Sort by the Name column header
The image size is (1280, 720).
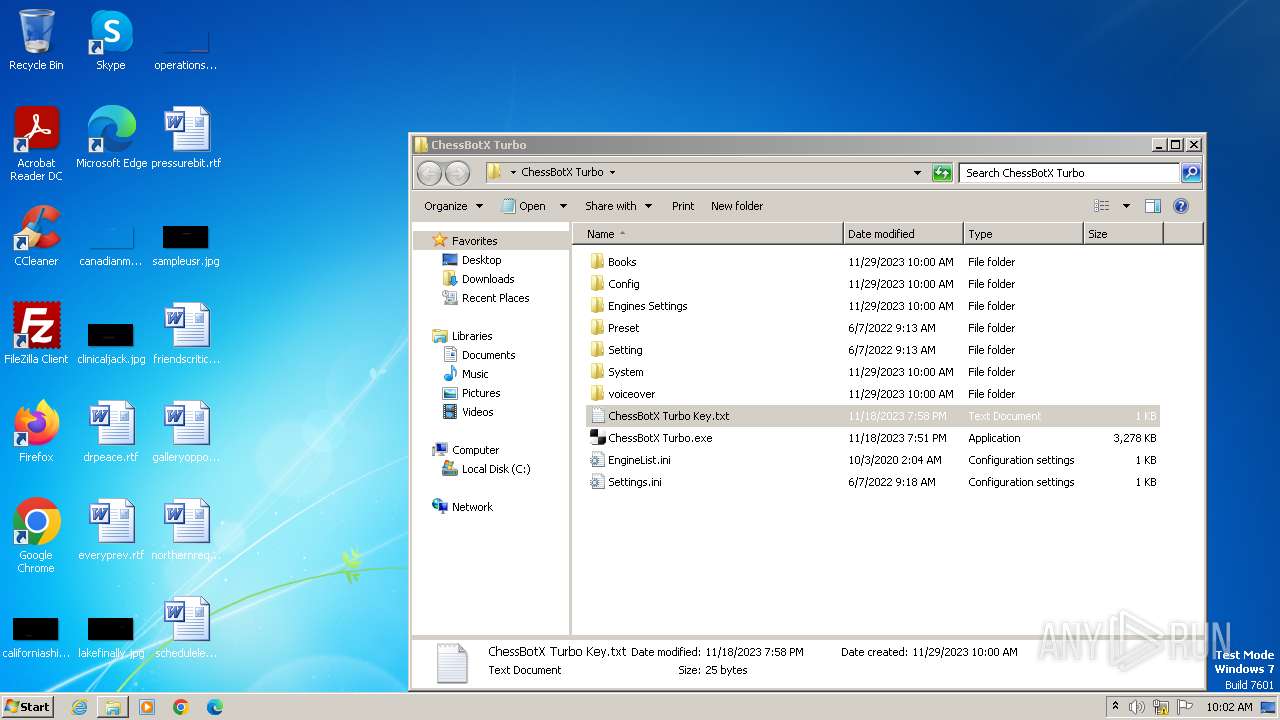[x=708, y=234]
